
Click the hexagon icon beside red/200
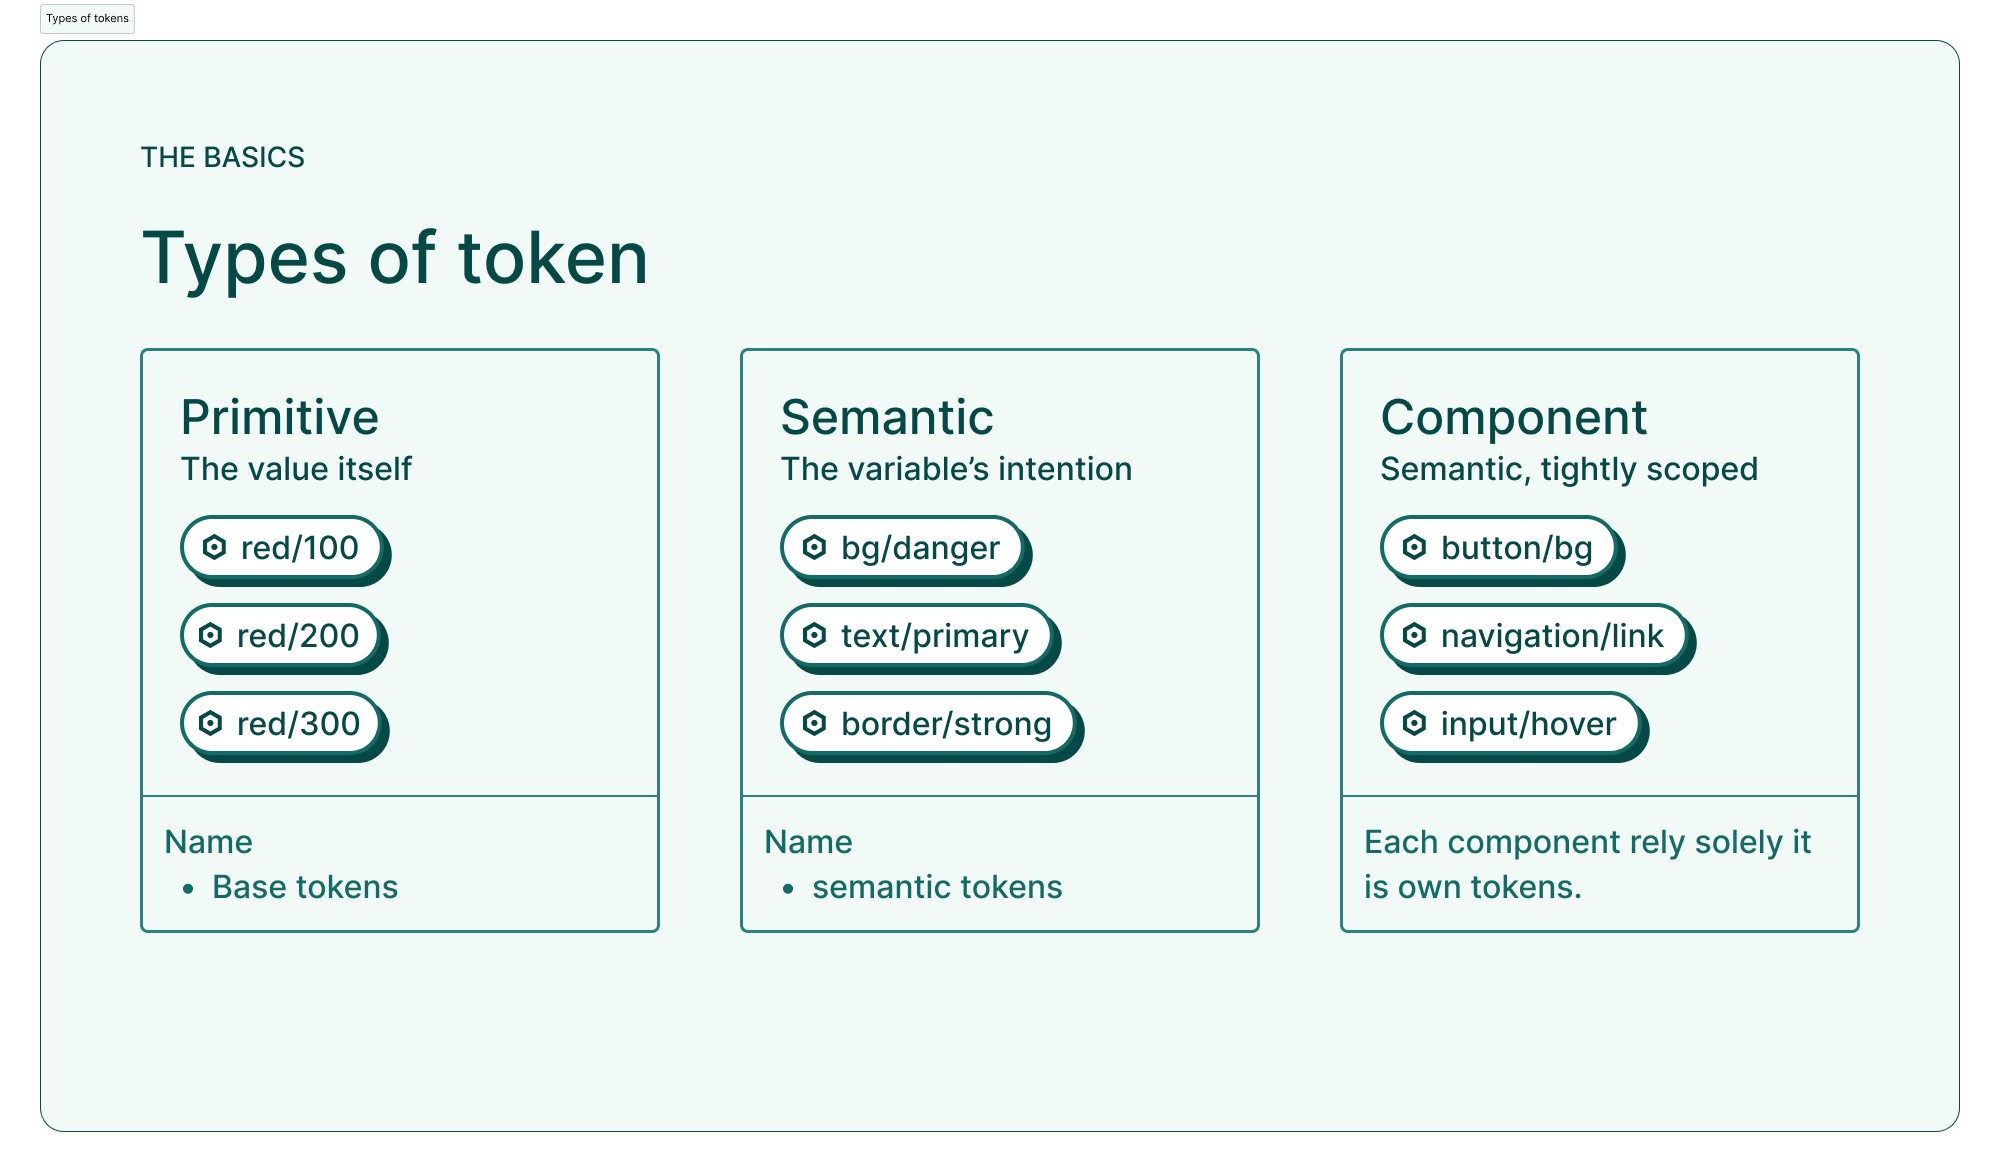[210, 635]
